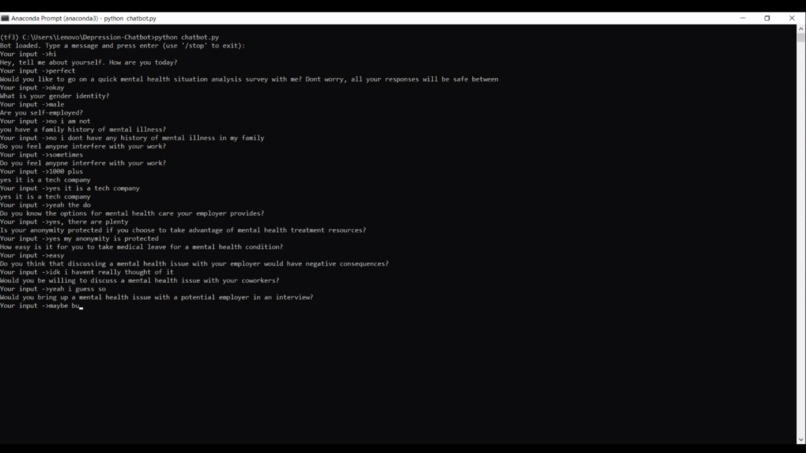Click the line 'Your input ->hi'

(x=28, y=54)
